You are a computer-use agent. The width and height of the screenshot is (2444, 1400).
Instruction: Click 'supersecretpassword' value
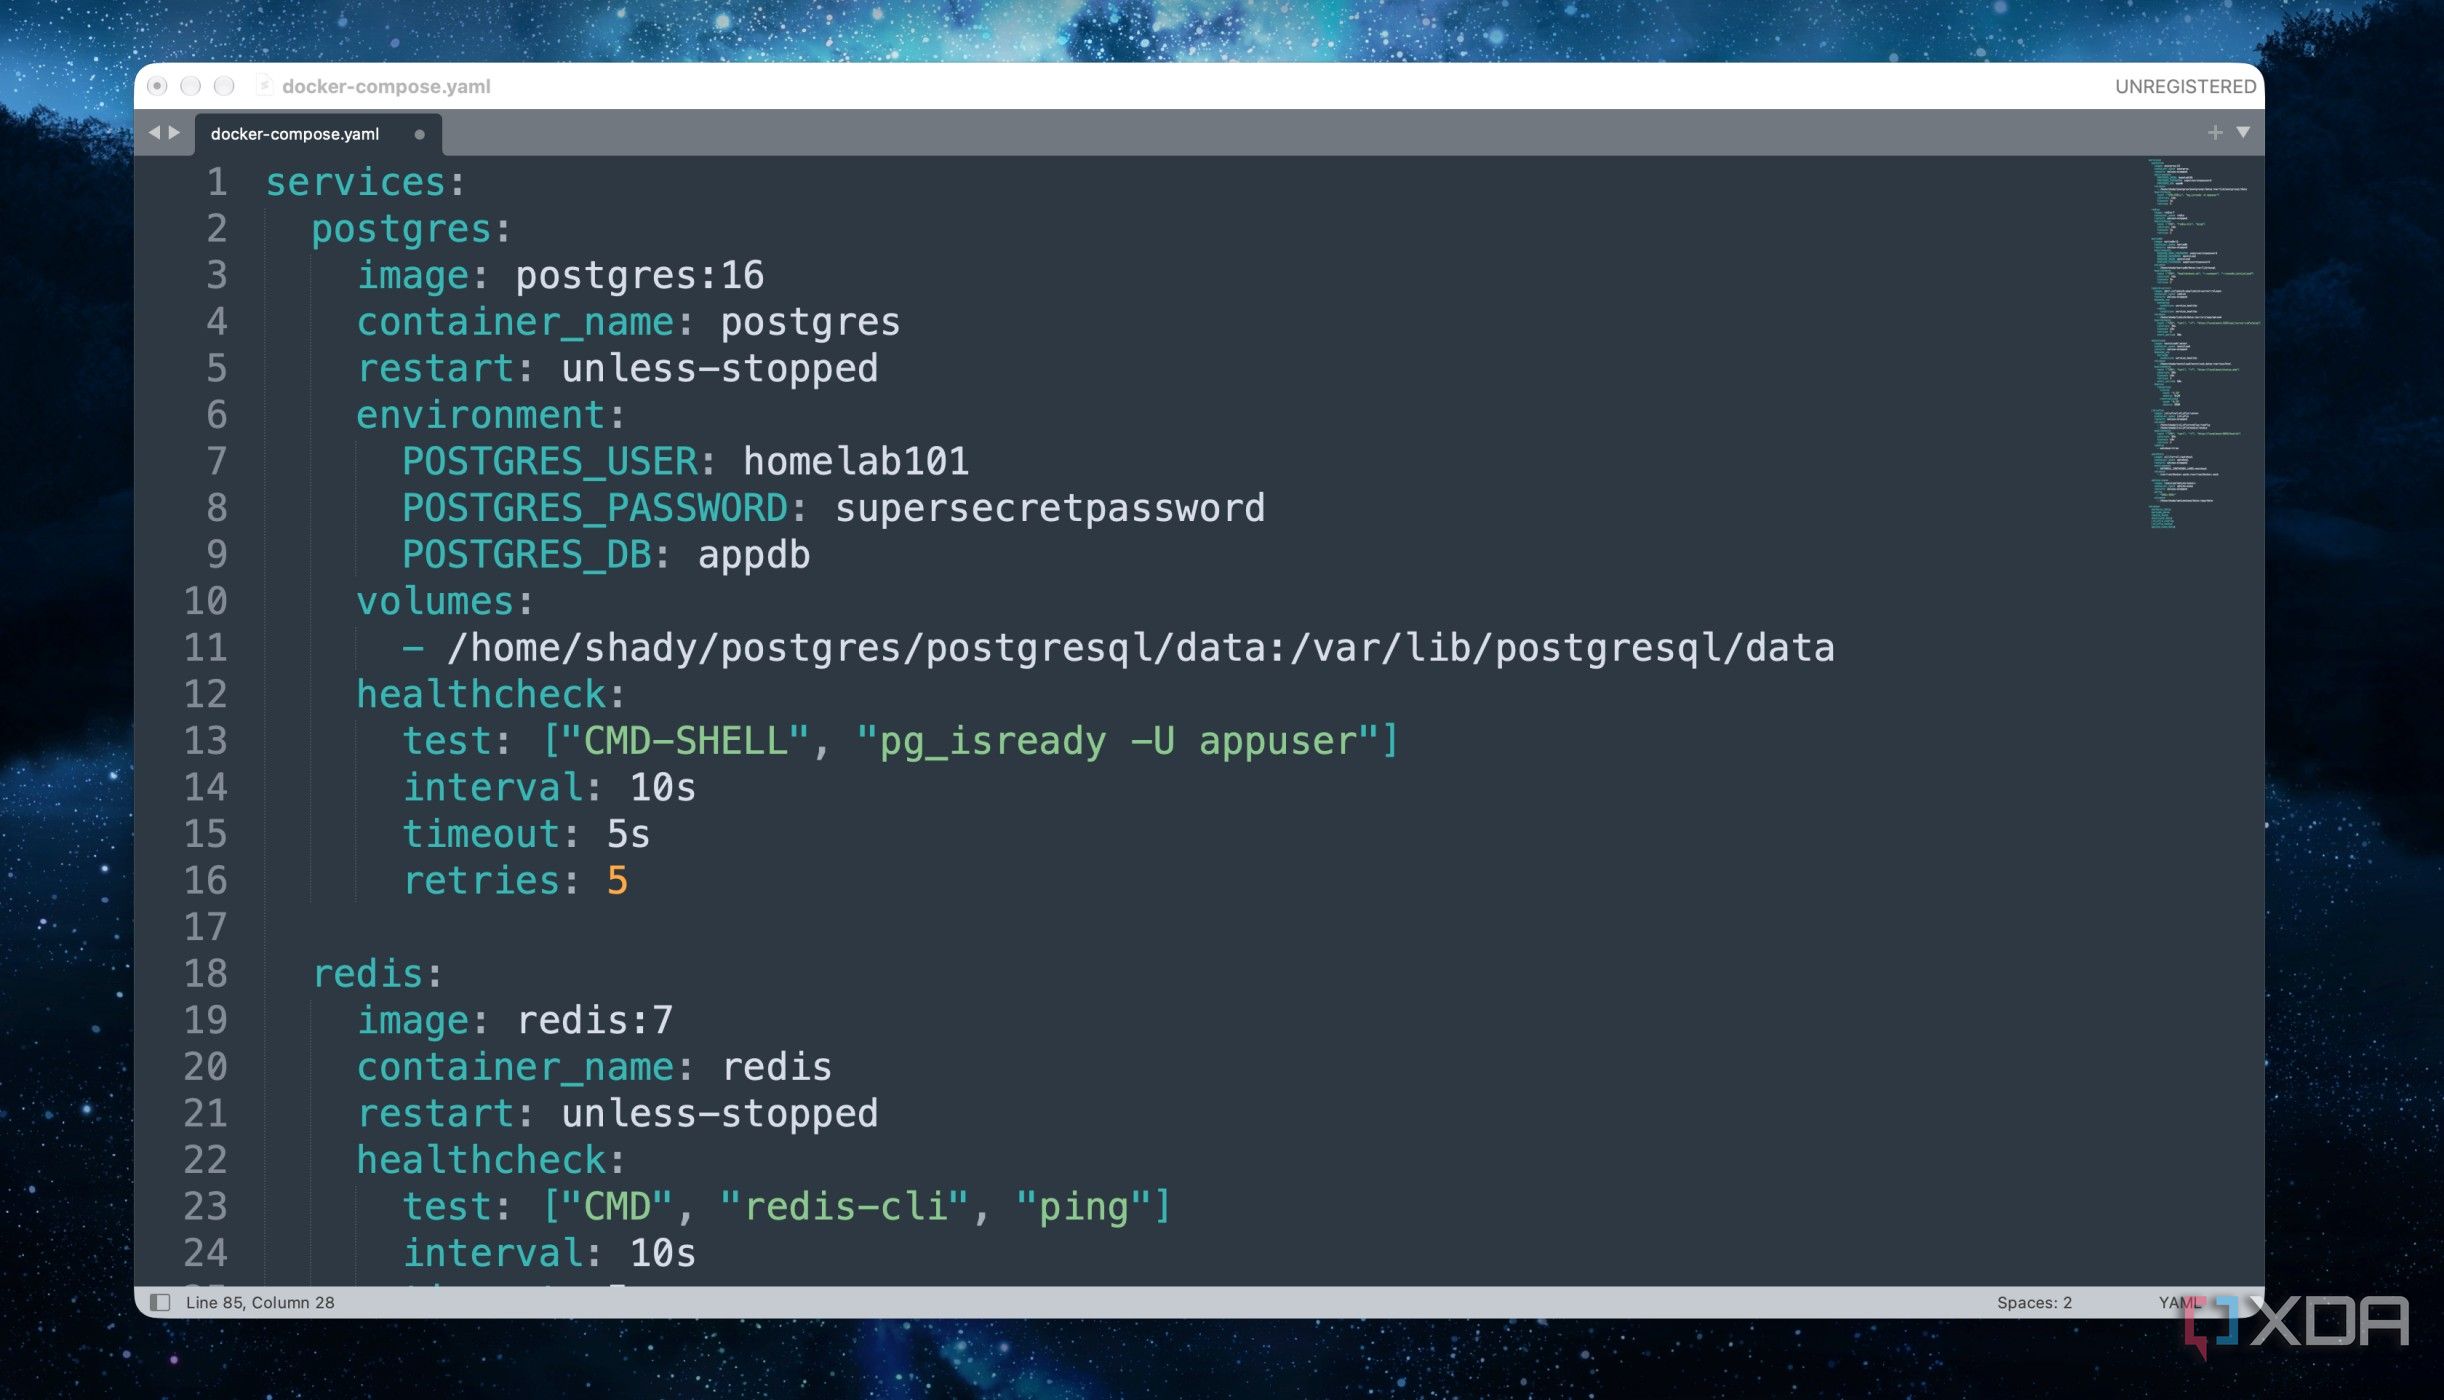tap(1050, 508)
